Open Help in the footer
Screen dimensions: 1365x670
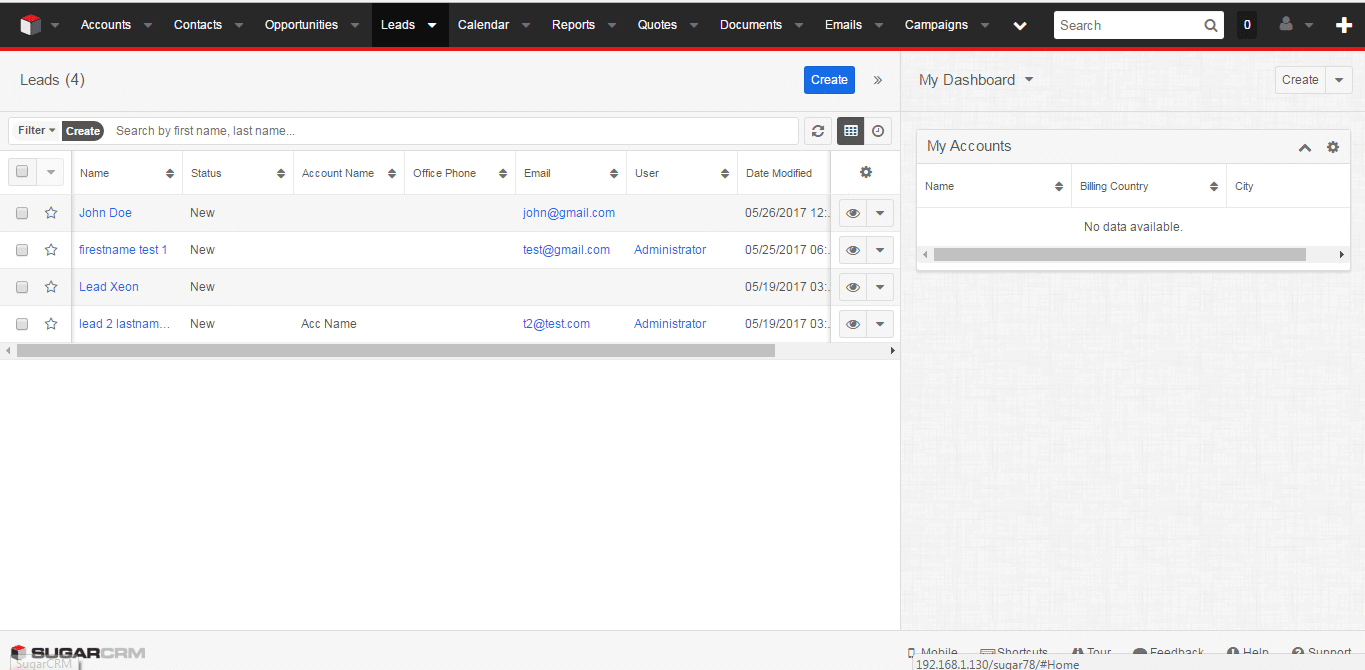tap(1248, 652)
